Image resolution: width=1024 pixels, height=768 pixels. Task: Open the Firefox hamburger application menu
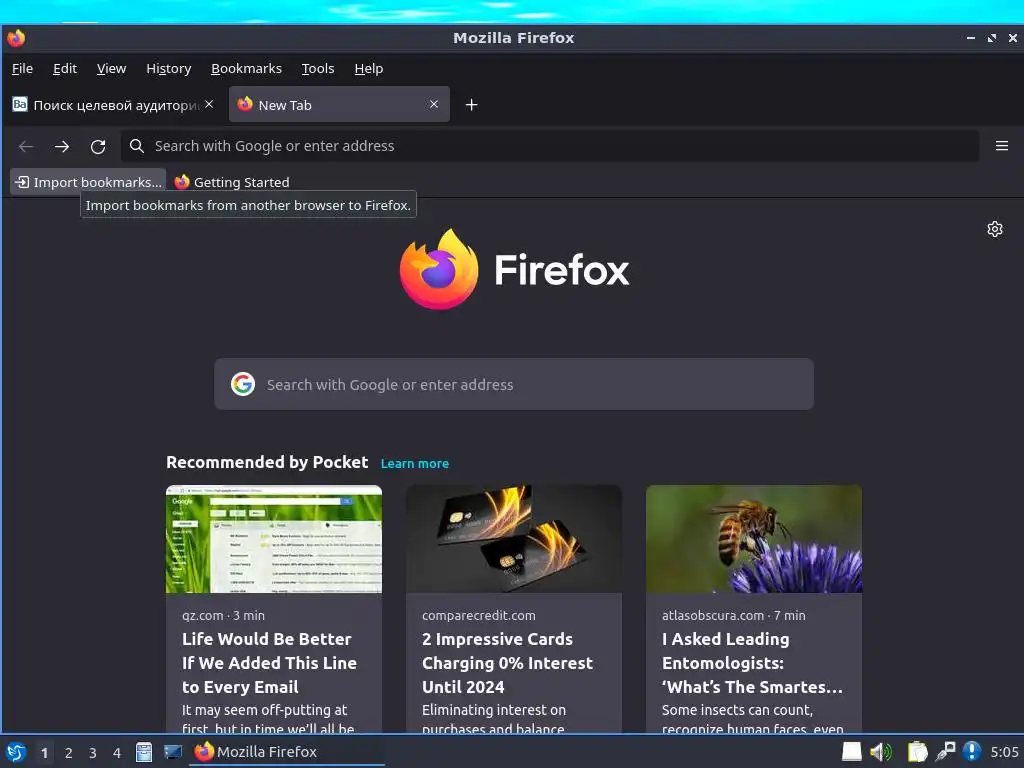[1002, 146]
